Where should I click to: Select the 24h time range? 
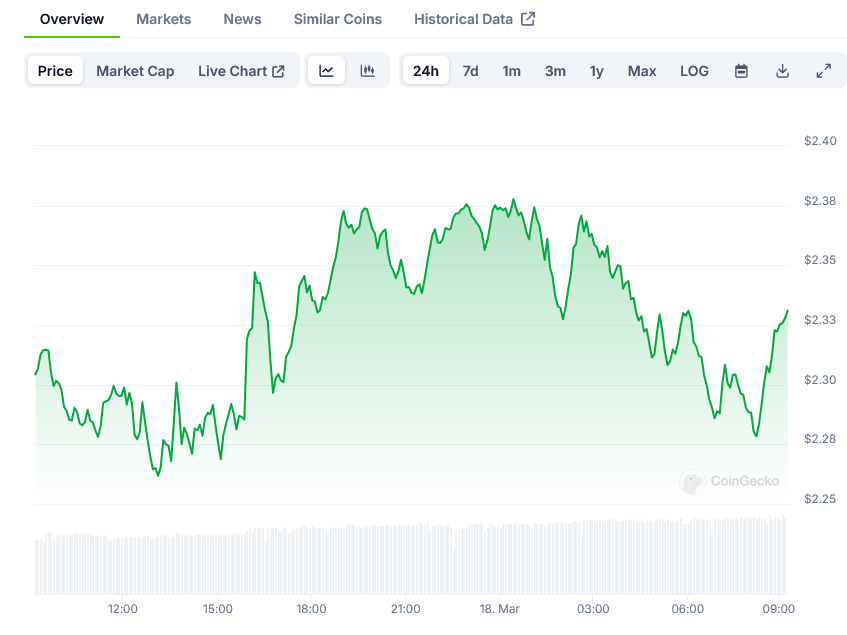click(426, 71)
